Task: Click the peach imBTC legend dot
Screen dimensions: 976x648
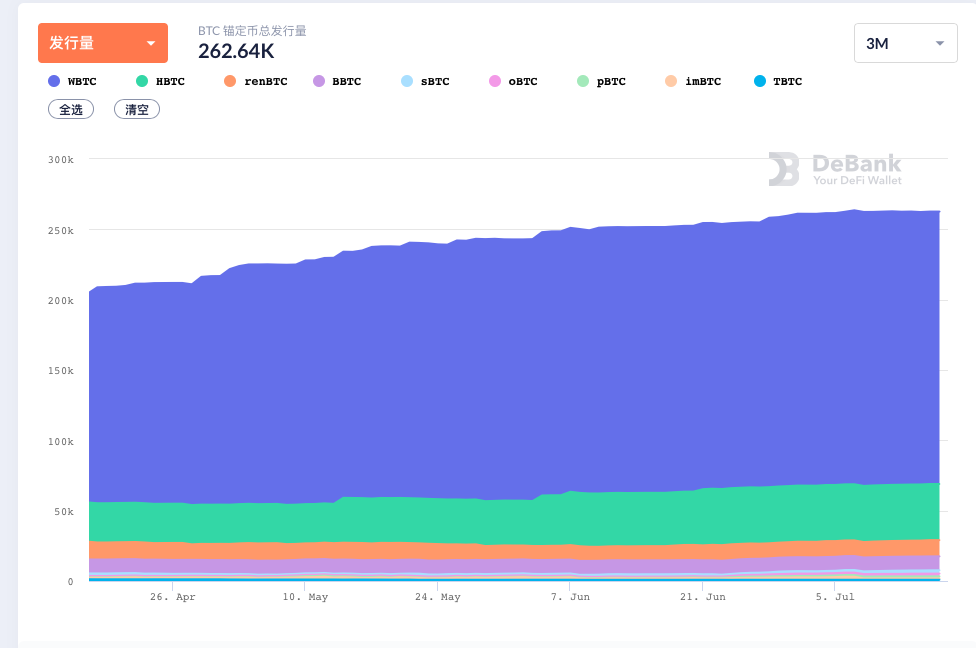Action: (x=670, y=81)
